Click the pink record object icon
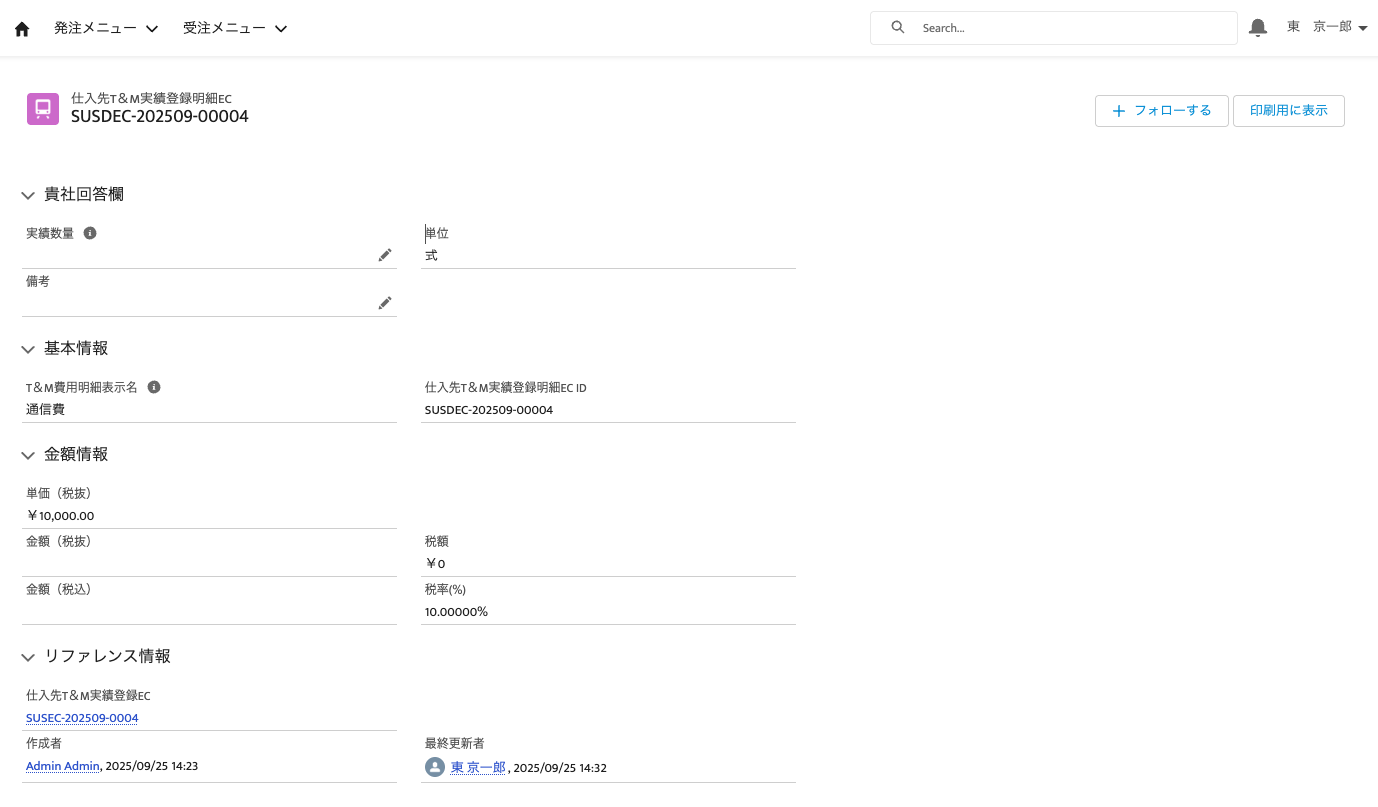Screen dimensions: 1378x807 tap(43, 108)
